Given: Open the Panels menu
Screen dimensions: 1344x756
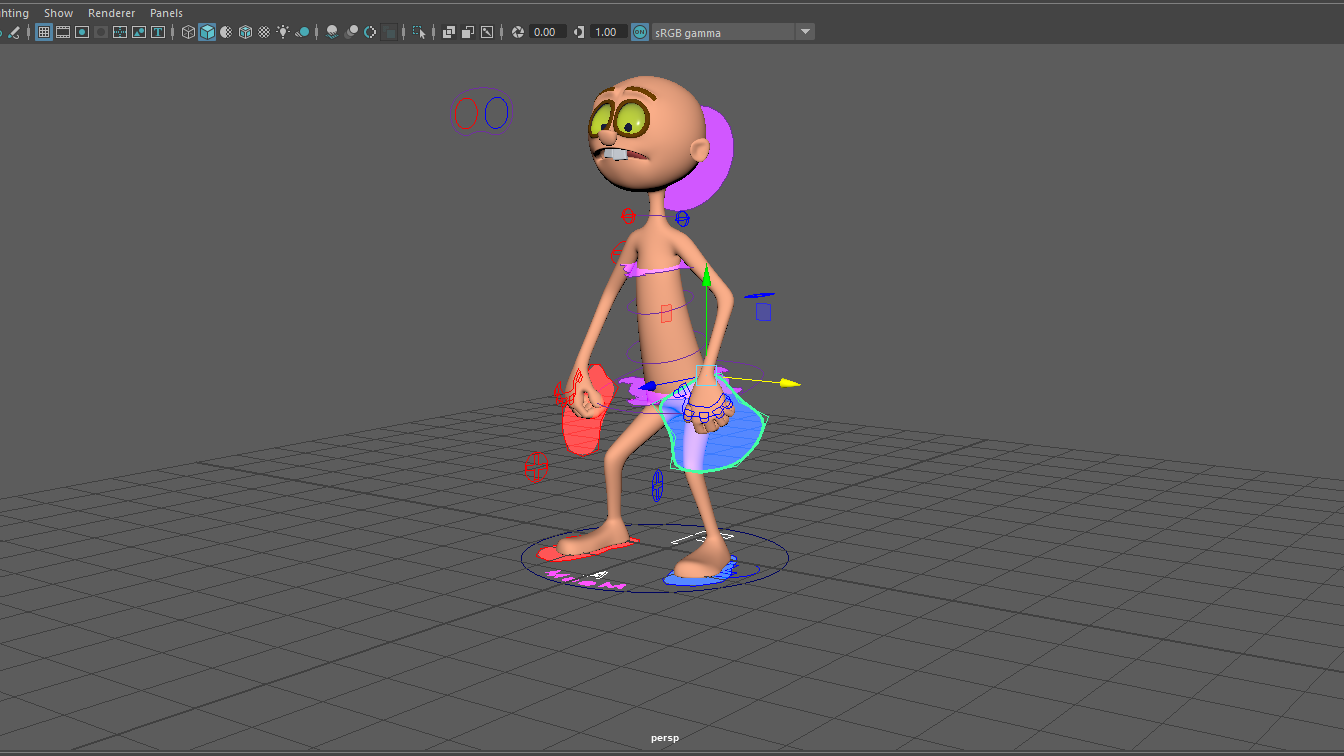Looking at the screenshot, I should pos(166,12).
